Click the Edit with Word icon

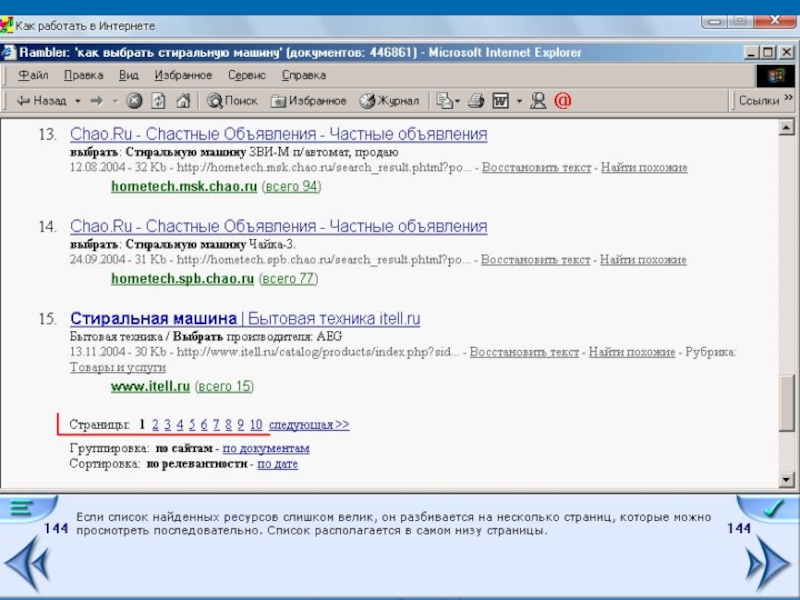501,101
